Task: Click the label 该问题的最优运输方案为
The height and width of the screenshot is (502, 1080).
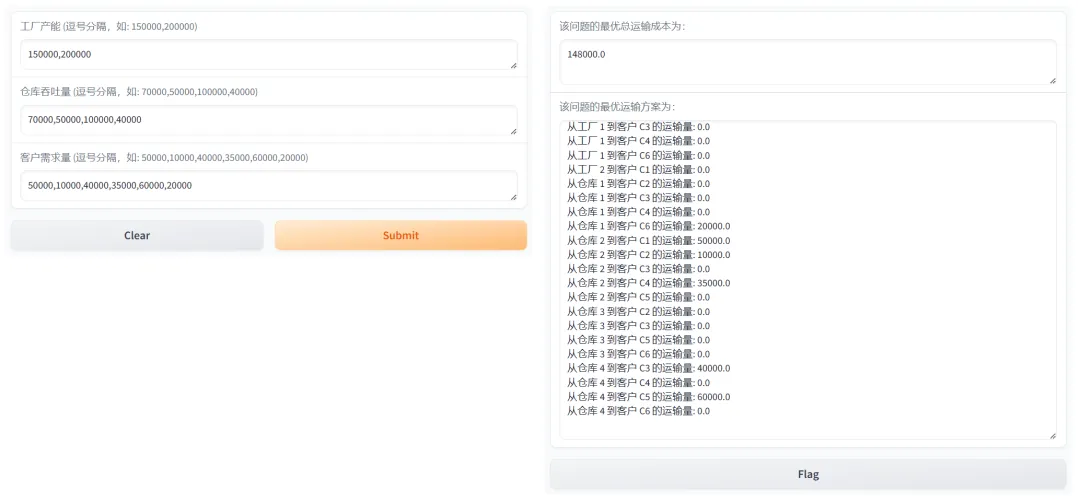Action: tap(618, 107)
